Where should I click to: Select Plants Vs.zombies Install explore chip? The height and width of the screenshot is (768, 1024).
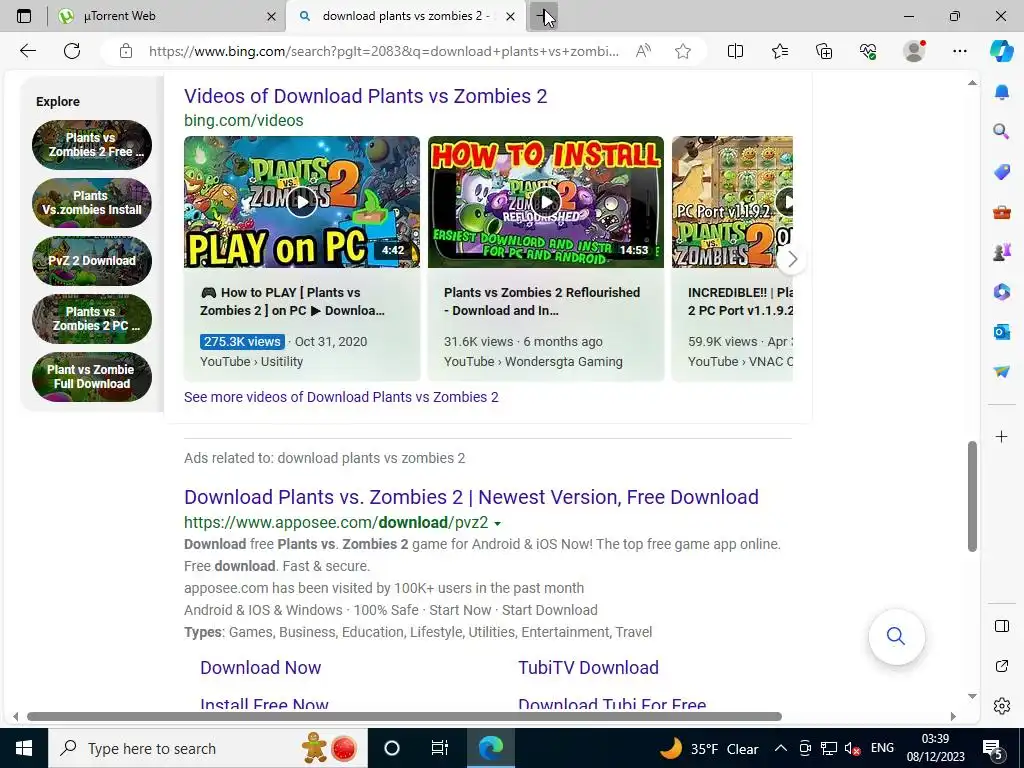point(92,202)
